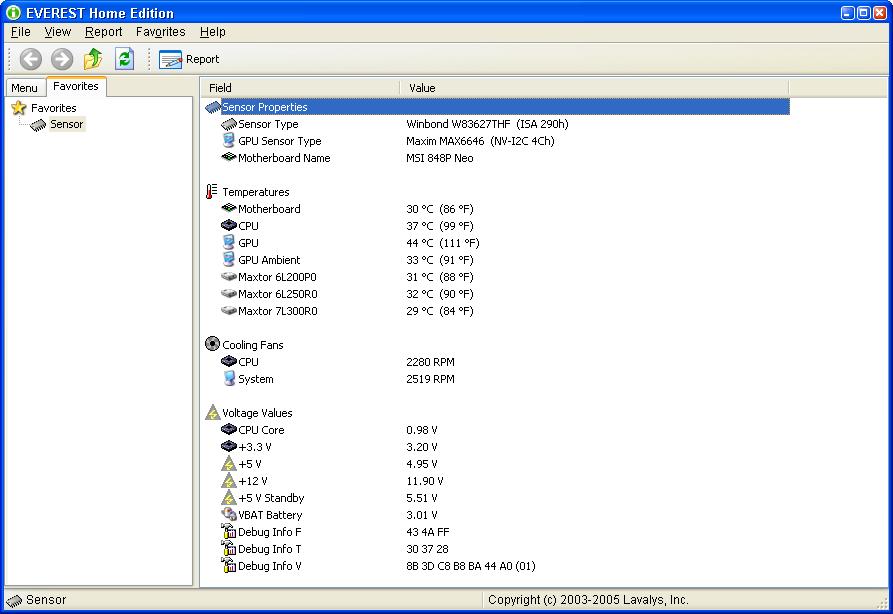Click the Forward navigation arrow
The height and width of the screenshot is (614, 893).
pyautogui.click(x=62, y=59)
